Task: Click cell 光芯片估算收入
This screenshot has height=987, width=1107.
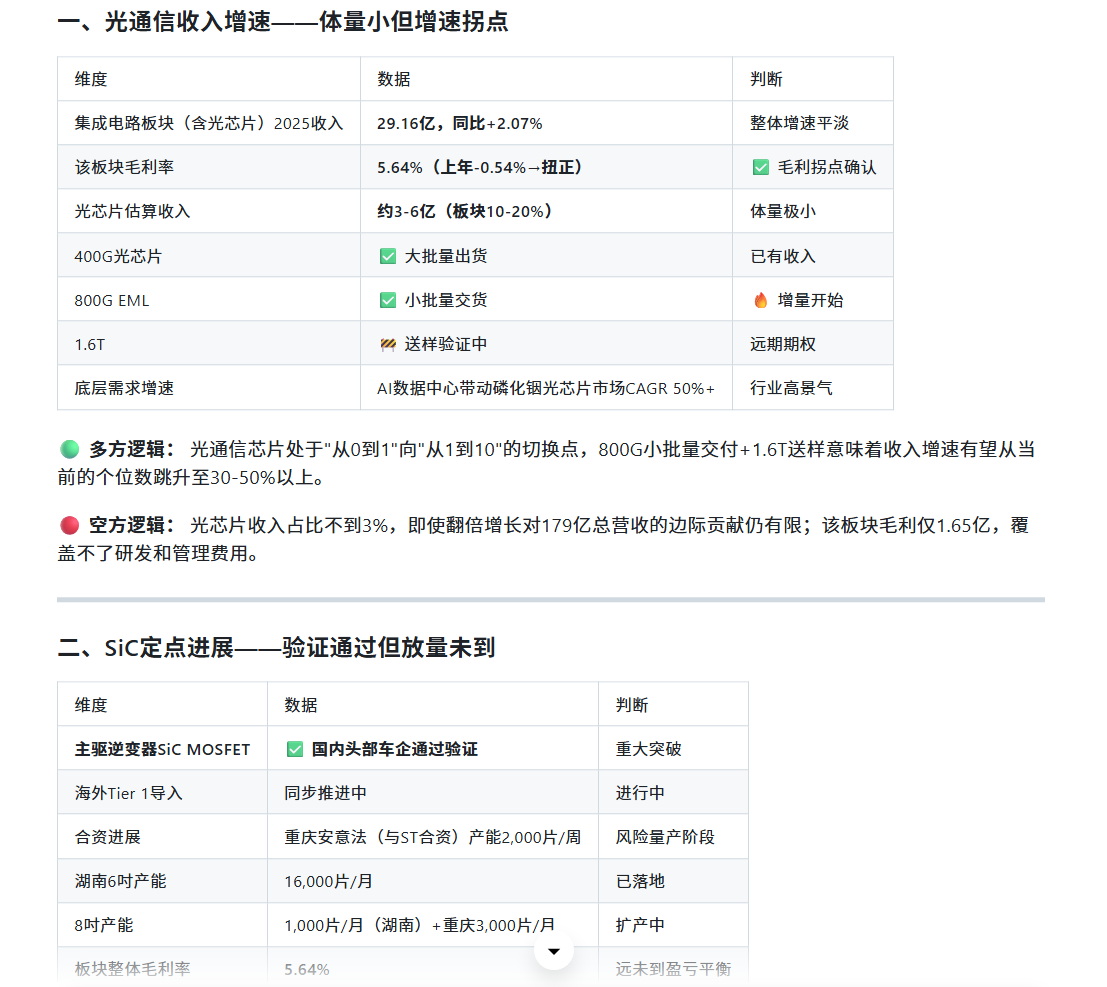Action: pyautogui.click(x=209, y=212)
